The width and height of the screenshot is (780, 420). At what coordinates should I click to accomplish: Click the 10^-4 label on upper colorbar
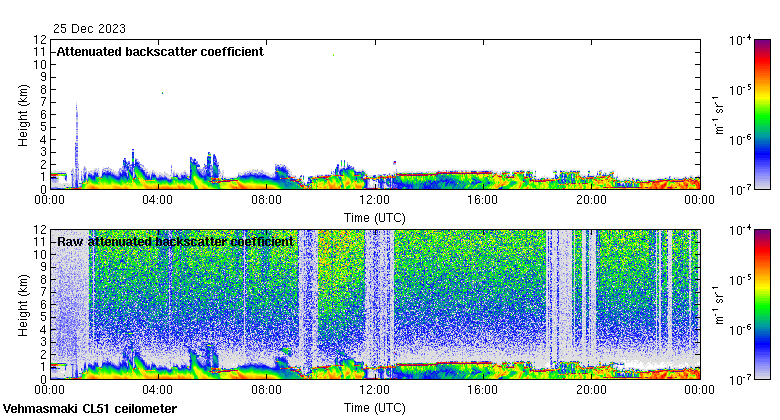click(x=740, y=40)
